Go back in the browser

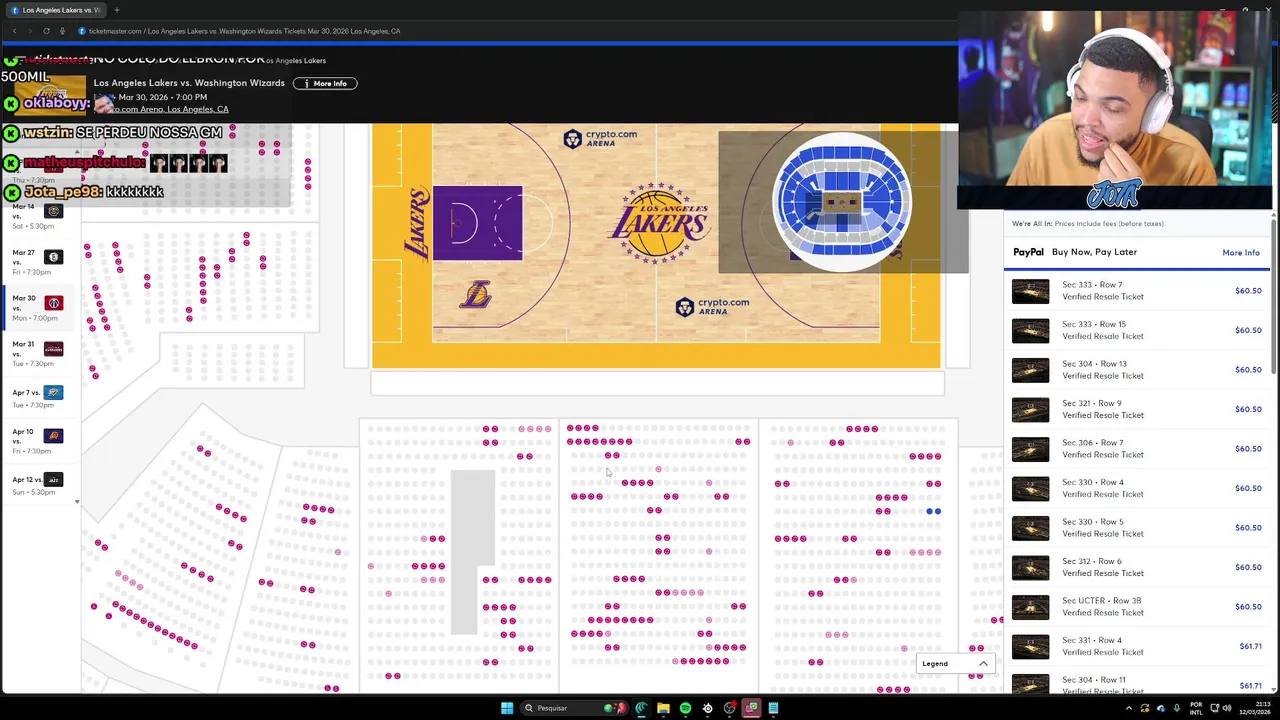pos(14,31)
